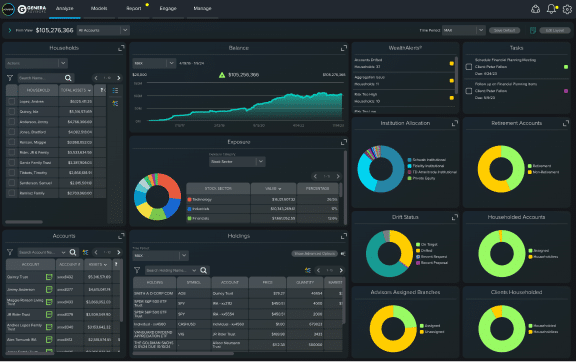Screen dimensions: 576x362
Task: Click the teal notes icon beside Edit Layout
Action: pos(533,30)
